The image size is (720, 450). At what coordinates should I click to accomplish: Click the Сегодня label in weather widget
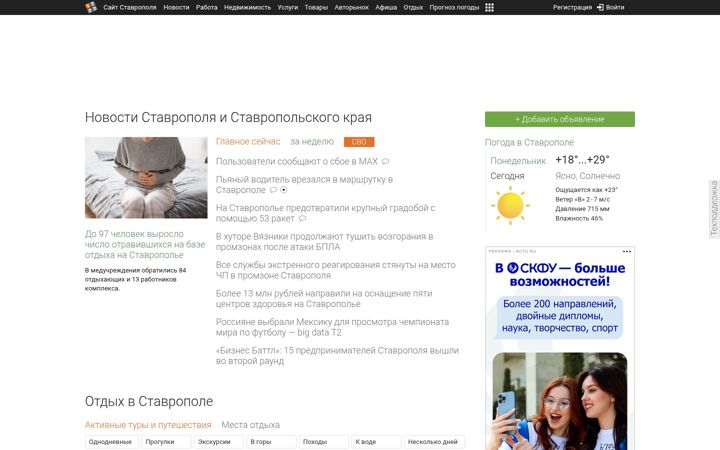pos(507,176)
